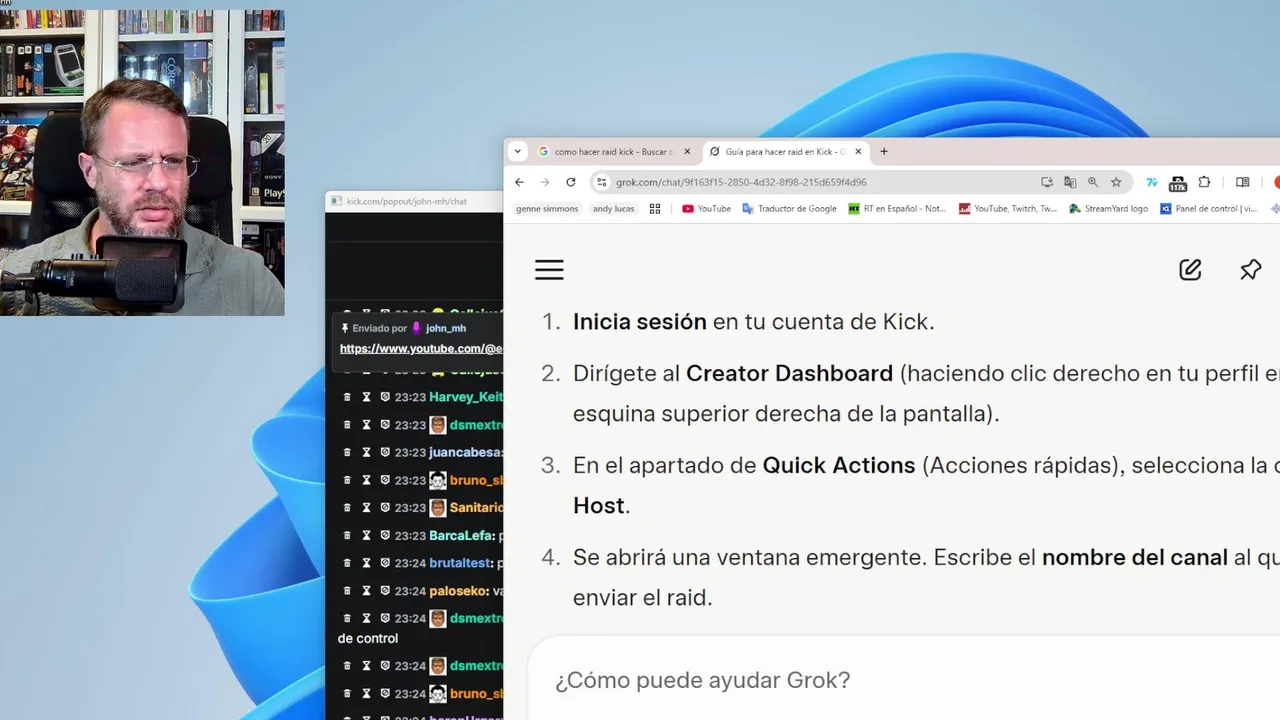Install app icon in the address bar
Screen dimensions: 1280x720
pyautogui.click(x=1047, y=182)
